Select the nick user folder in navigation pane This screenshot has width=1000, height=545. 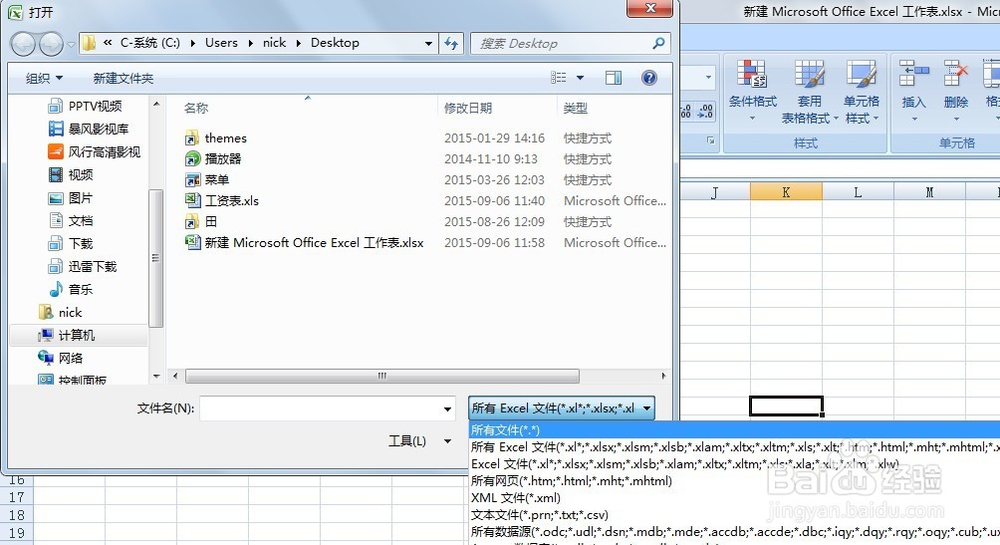pos(60,312)
